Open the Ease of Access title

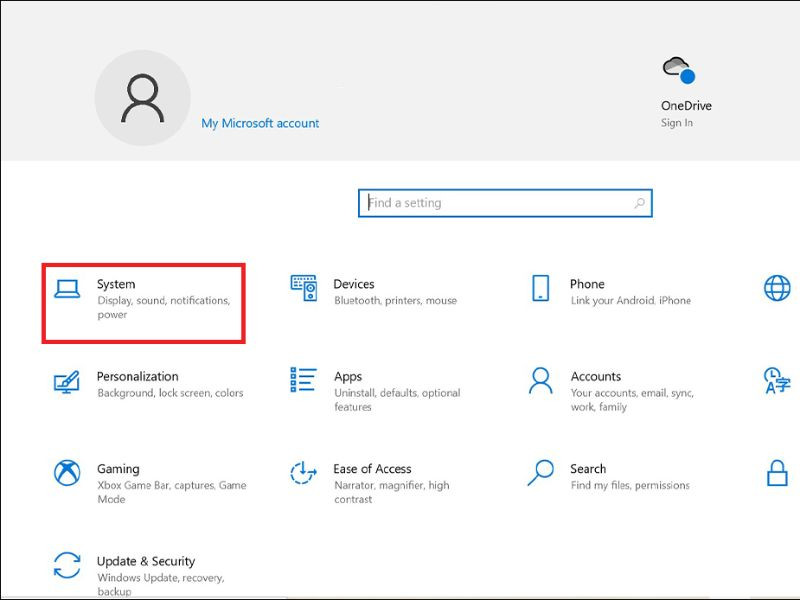[x=372, y=469]
